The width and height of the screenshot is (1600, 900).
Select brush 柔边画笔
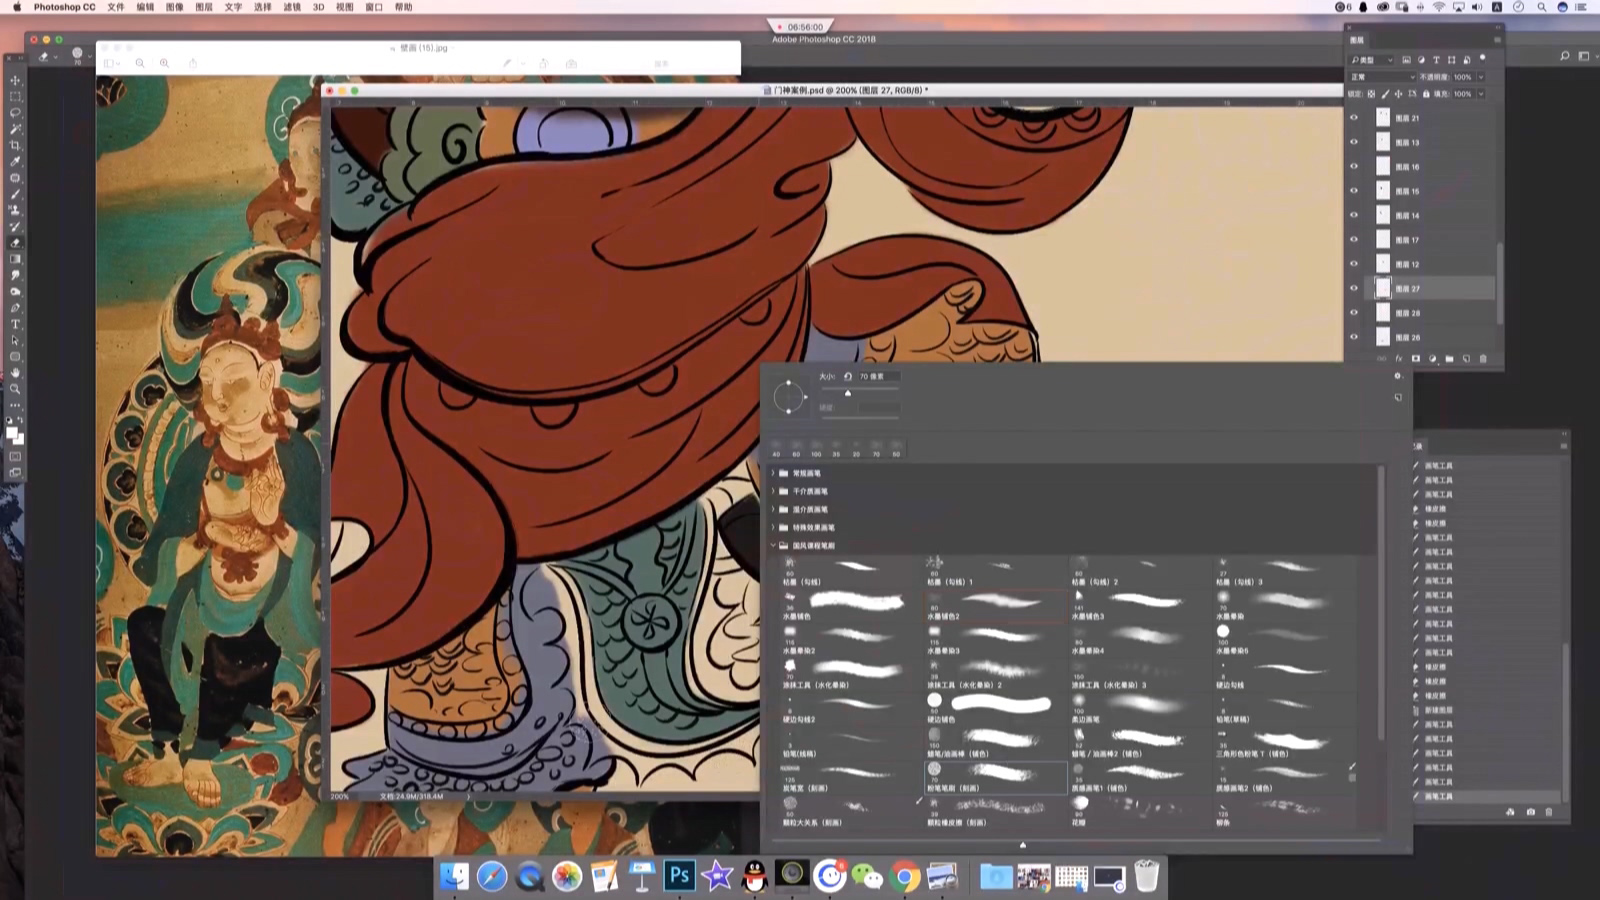(1140, 708)
